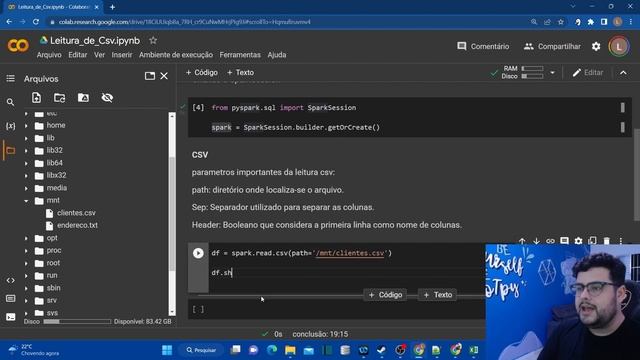Refresh the Arquivos file browser
Screen dimensions: 640x360
coord(60,98)
